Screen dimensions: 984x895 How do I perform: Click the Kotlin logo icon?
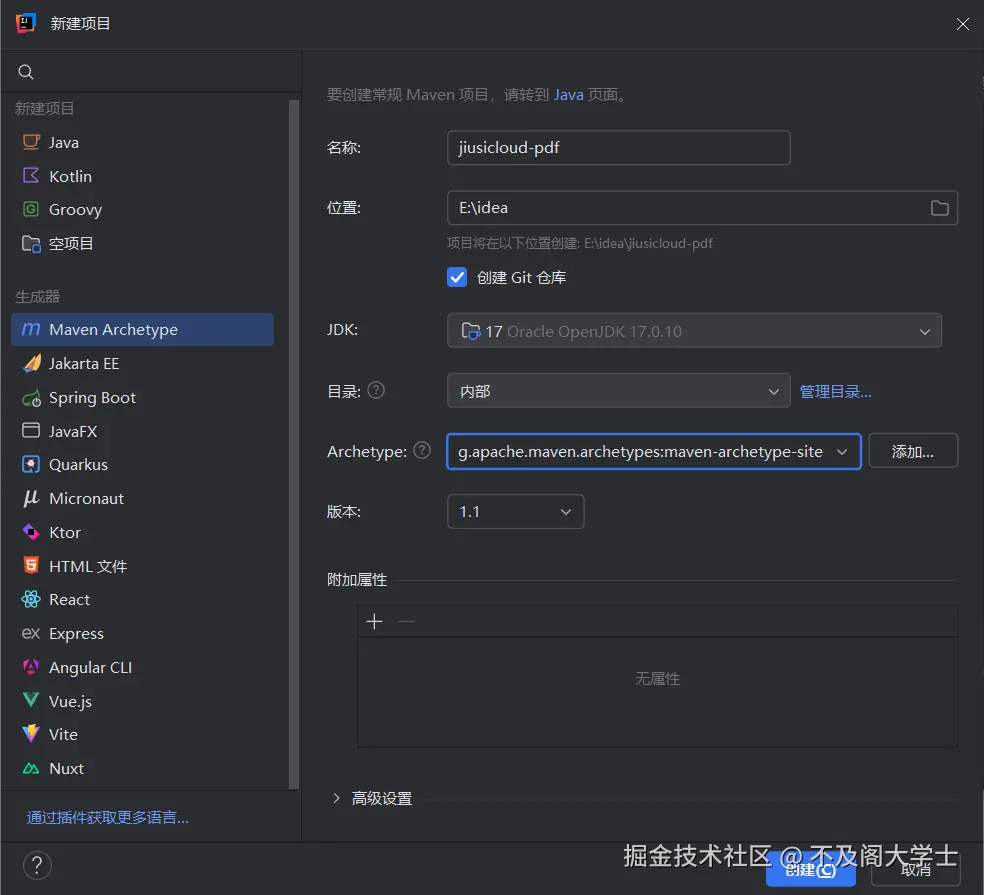(x=31, y=176)
